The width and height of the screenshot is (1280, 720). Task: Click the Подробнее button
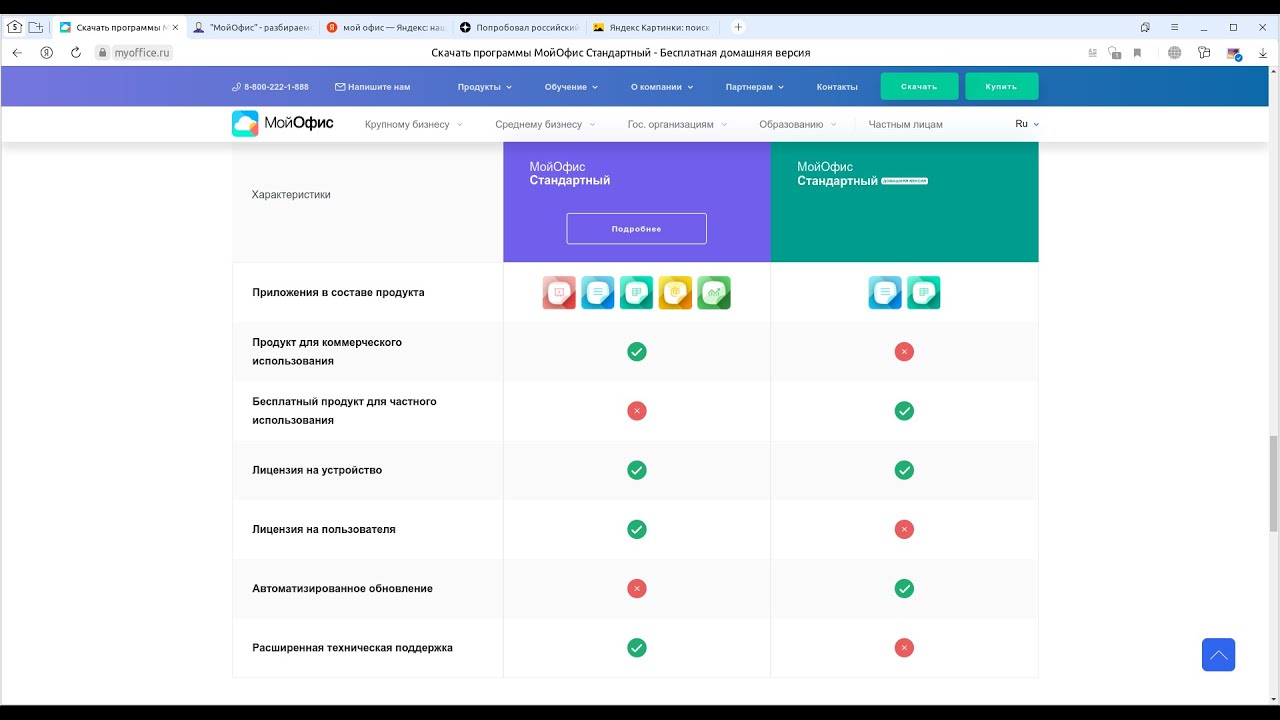[x=636, y=229]
